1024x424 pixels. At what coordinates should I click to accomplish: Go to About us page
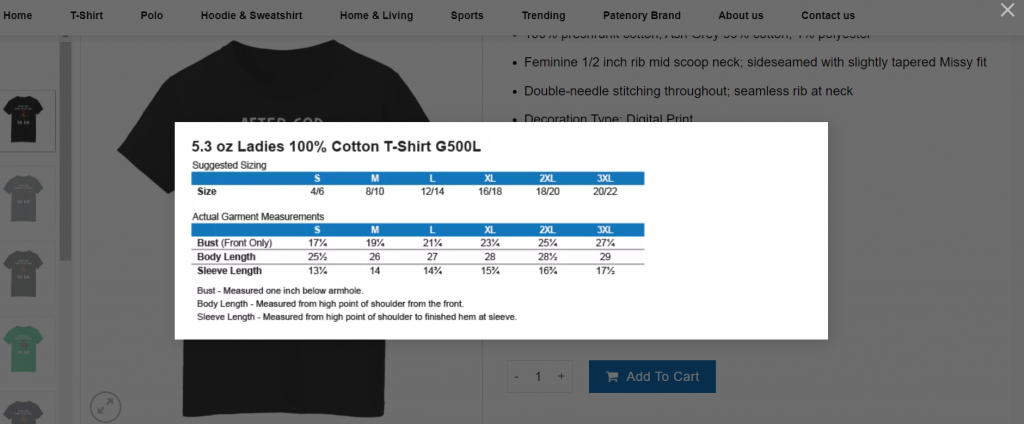[741, 16]
